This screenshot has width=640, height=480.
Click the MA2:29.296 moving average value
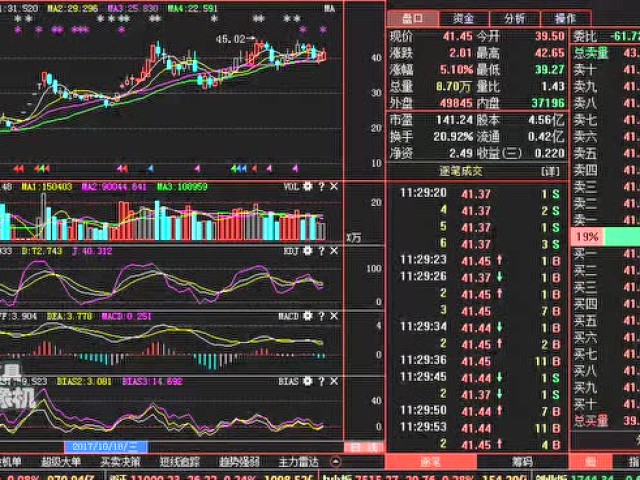click(x=73, y=9)
